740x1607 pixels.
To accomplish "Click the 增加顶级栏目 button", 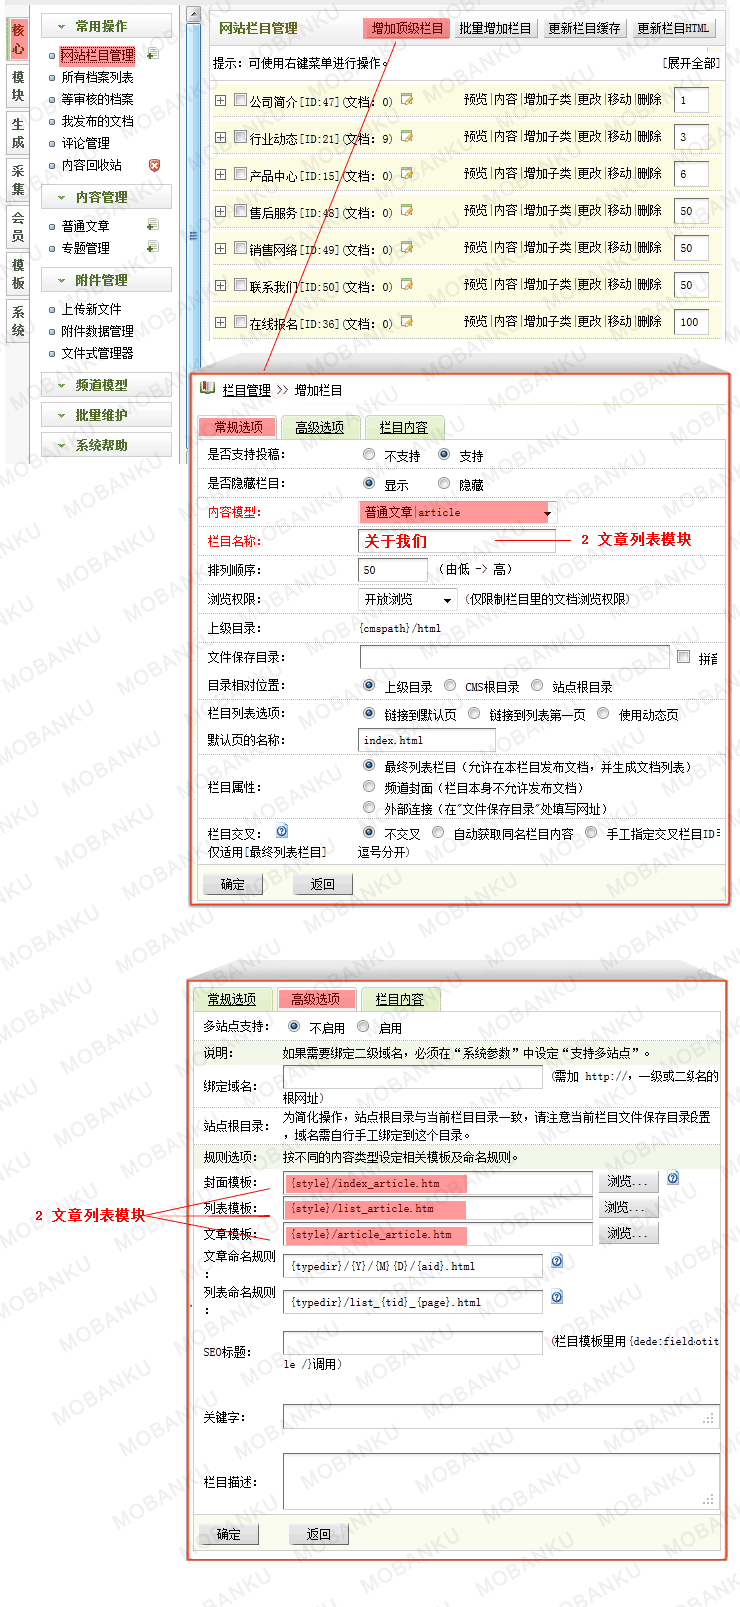I will click(x=407, y=28).
